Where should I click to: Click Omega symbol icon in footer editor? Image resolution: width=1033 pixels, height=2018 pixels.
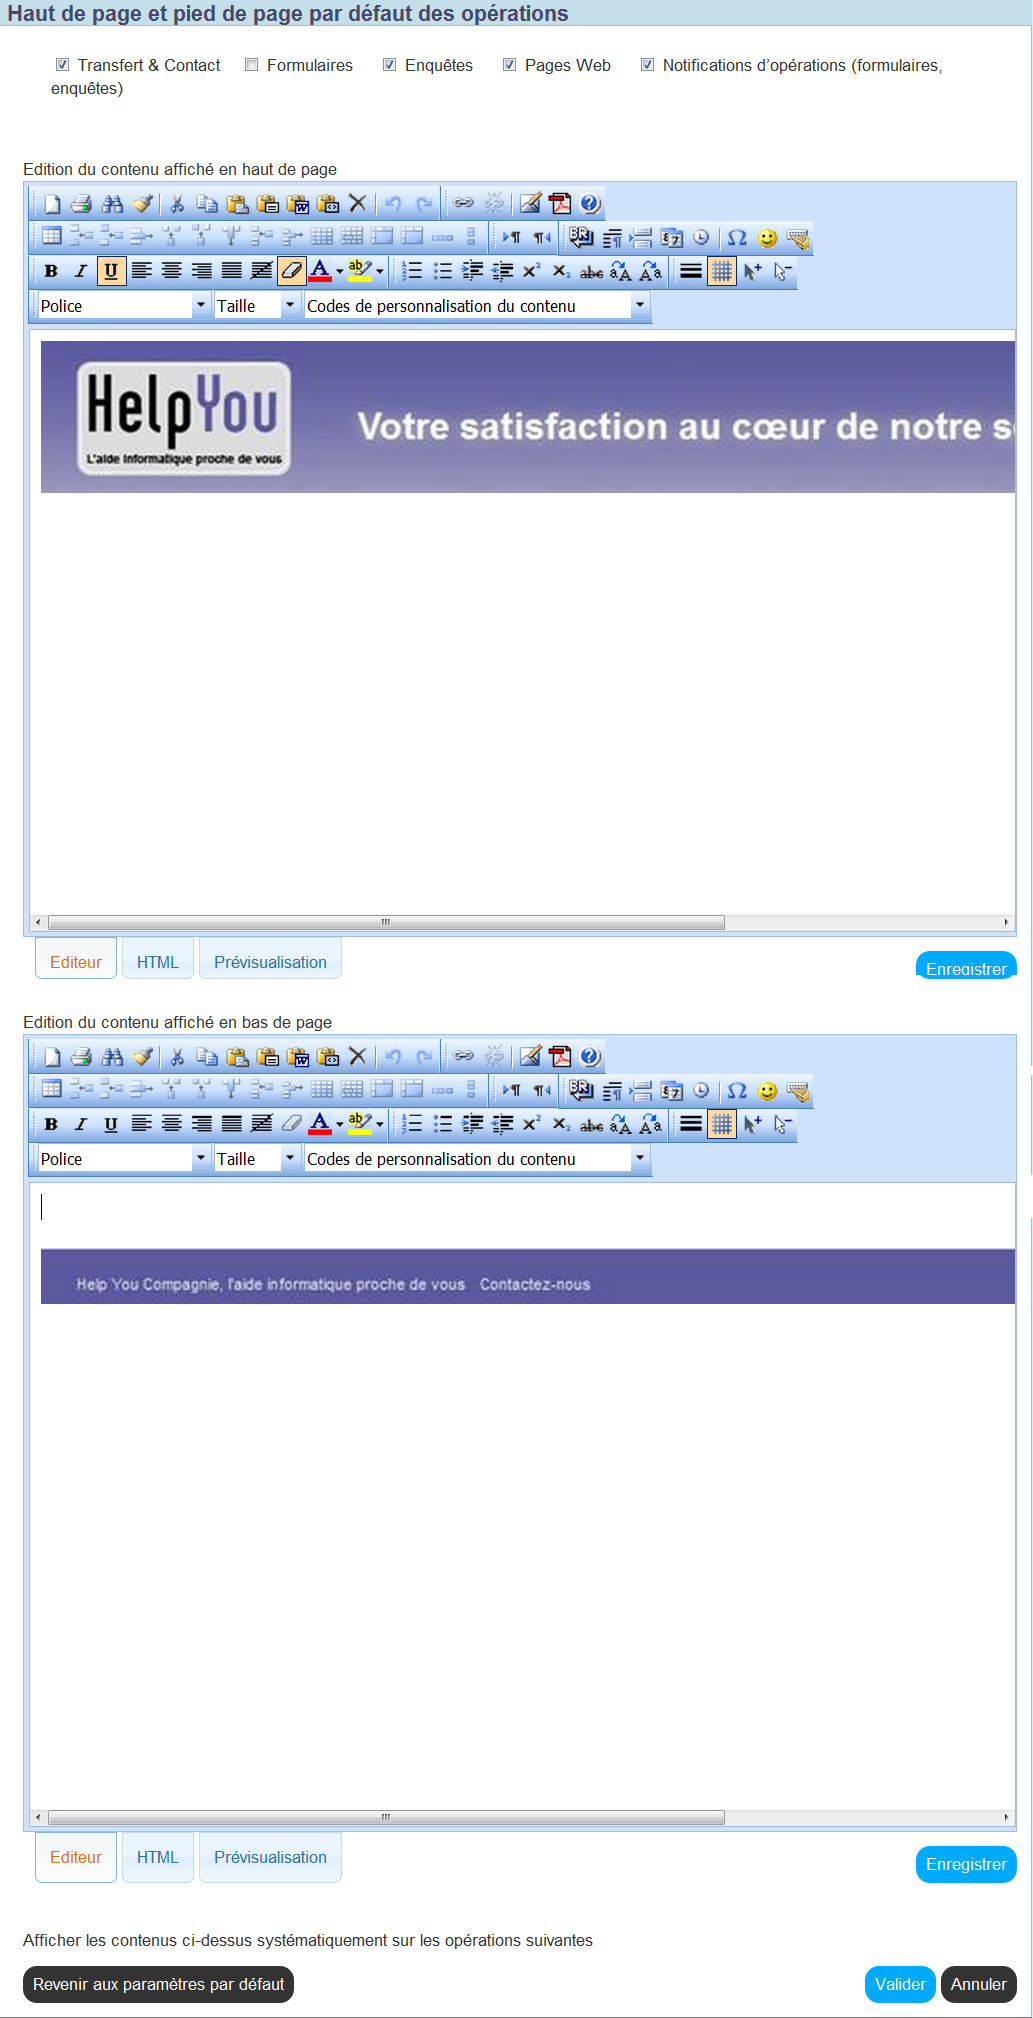[737, 1091]
